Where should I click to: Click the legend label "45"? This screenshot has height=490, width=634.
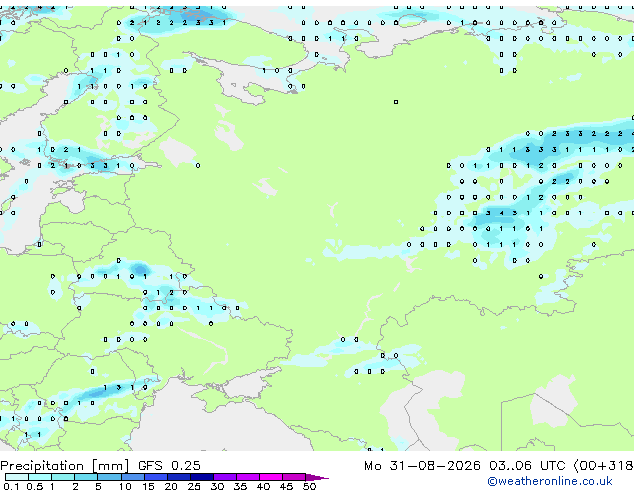pos(286,486)
